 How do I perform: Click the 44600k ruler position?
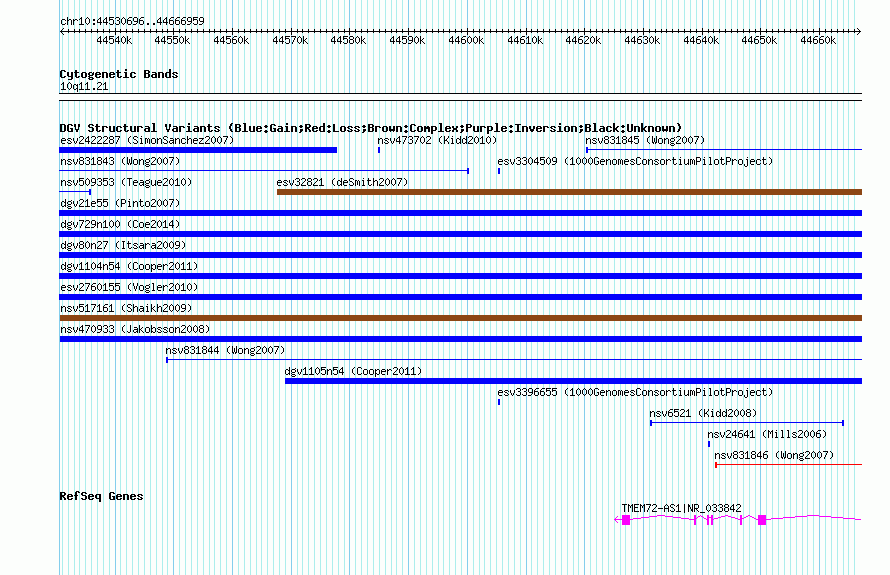pyautogui.click(x=466, y=40)
